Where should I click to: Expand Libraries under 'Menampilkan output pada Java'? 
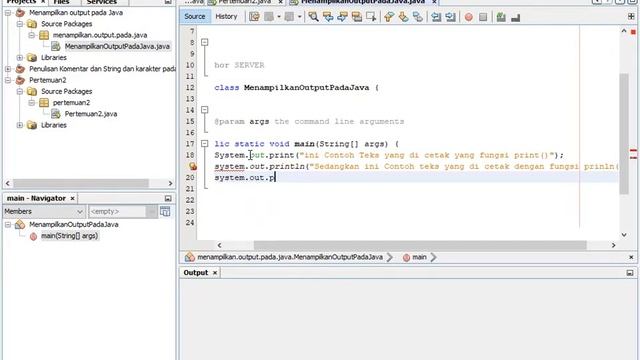20,58
